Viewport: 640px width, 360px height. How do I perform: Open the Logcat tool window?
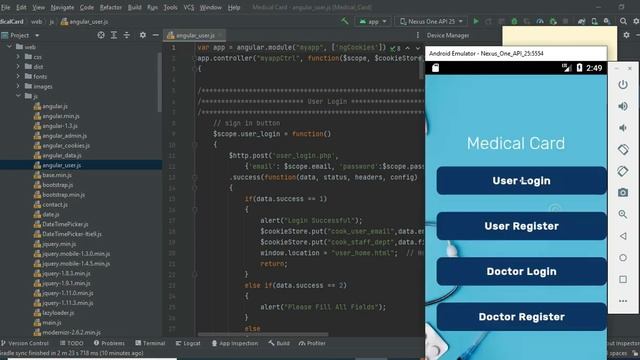(188, 343)
